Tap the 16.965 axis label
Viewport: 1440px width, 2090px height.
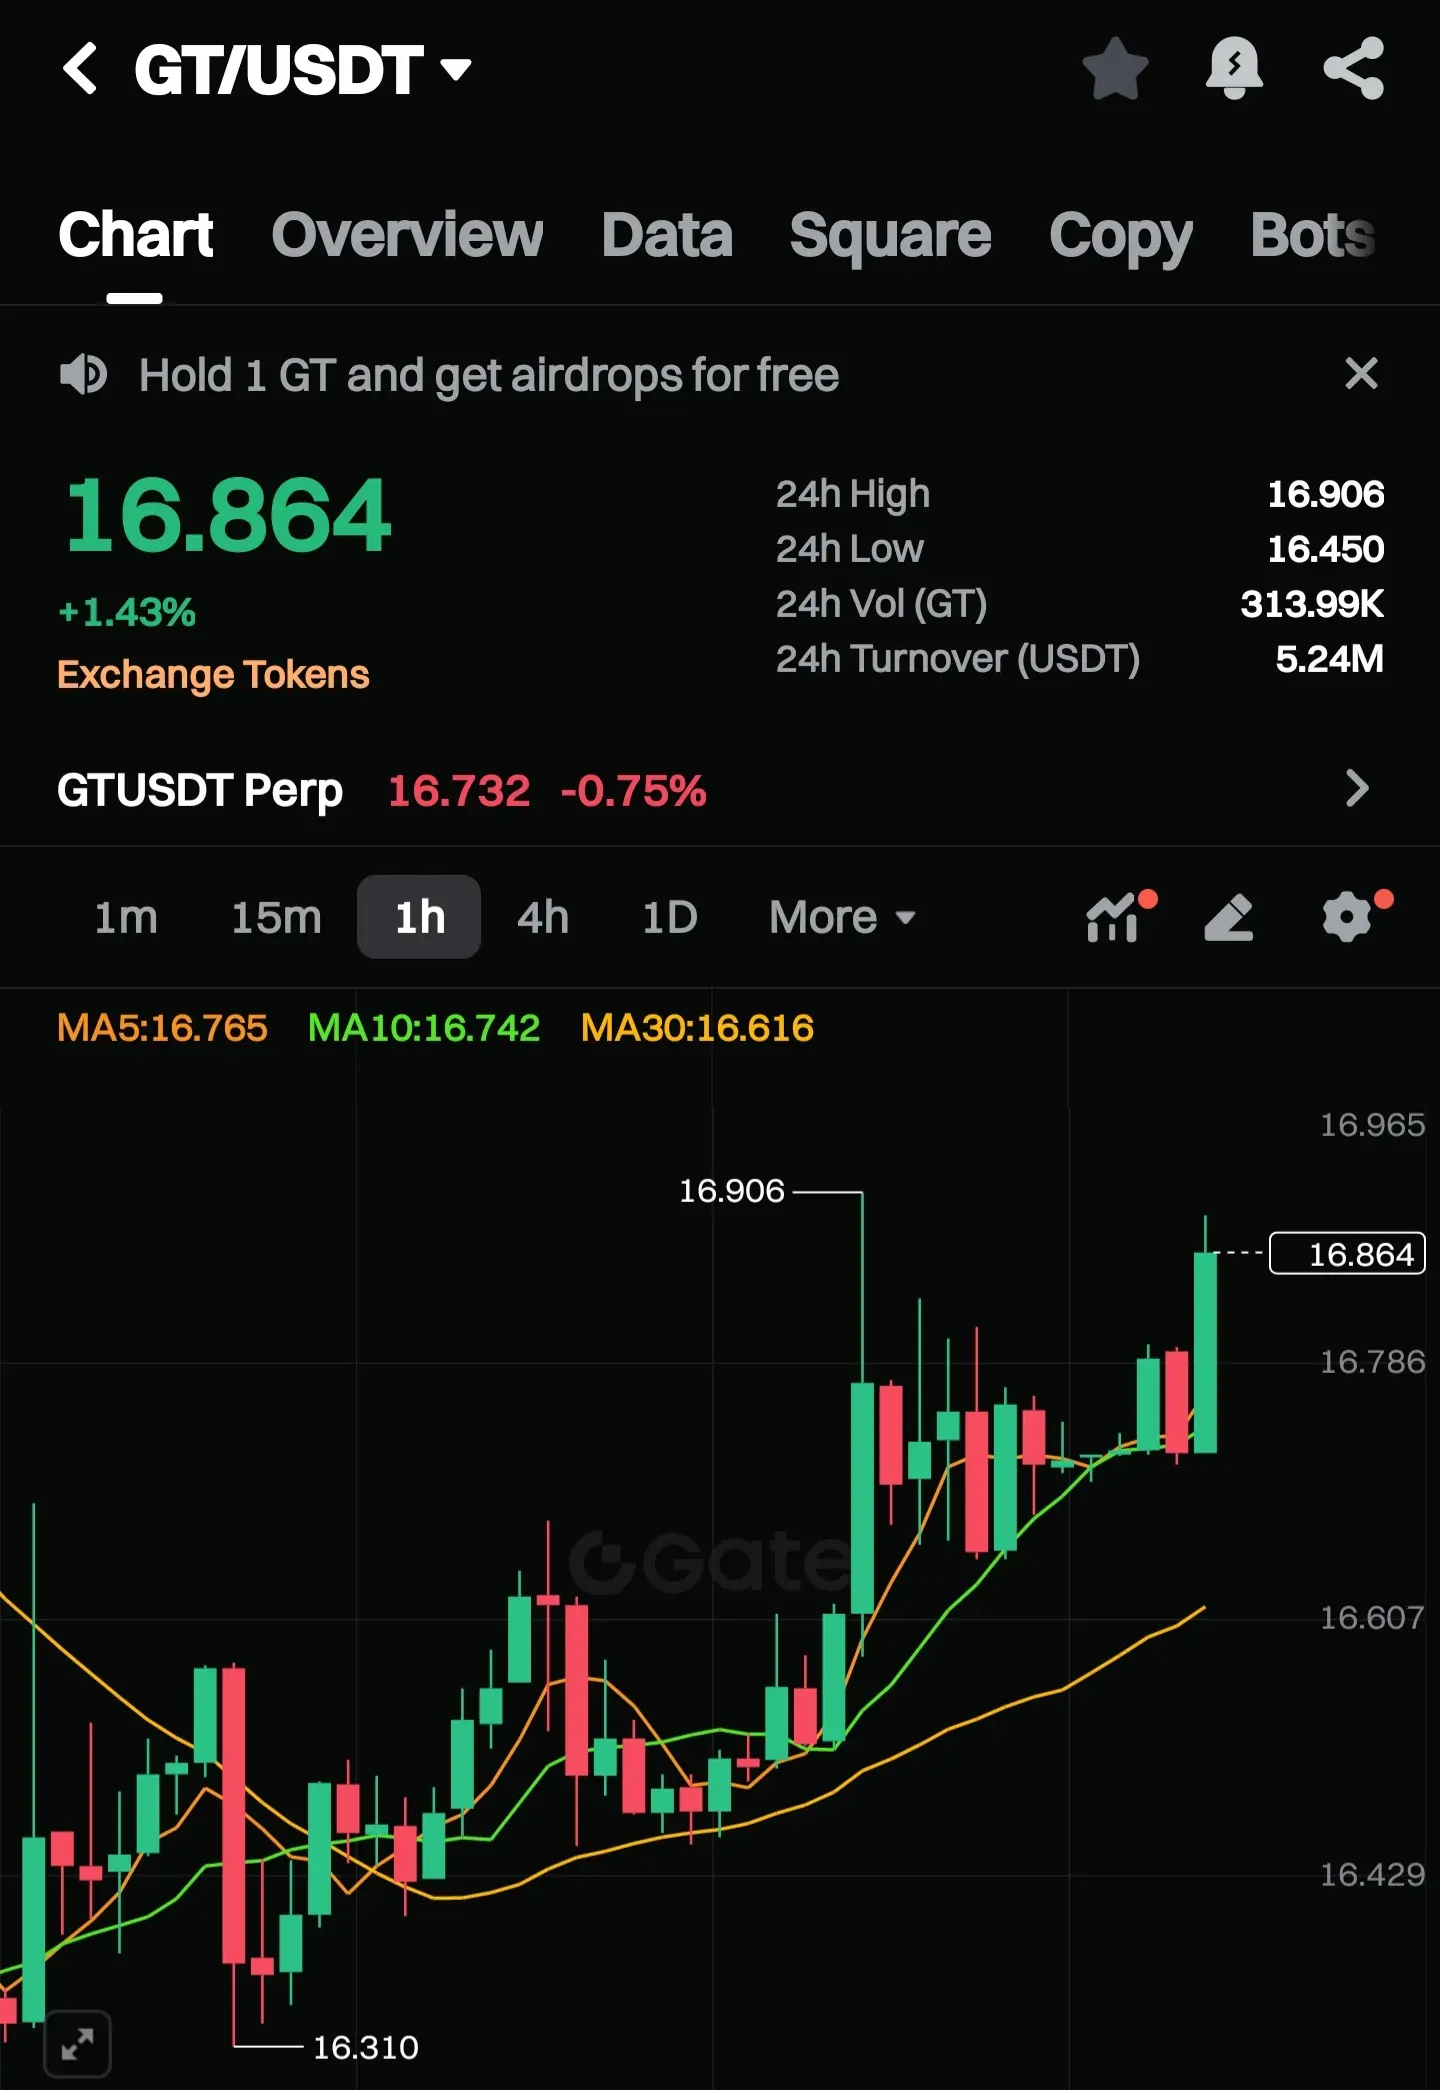pos(1372,1125)
